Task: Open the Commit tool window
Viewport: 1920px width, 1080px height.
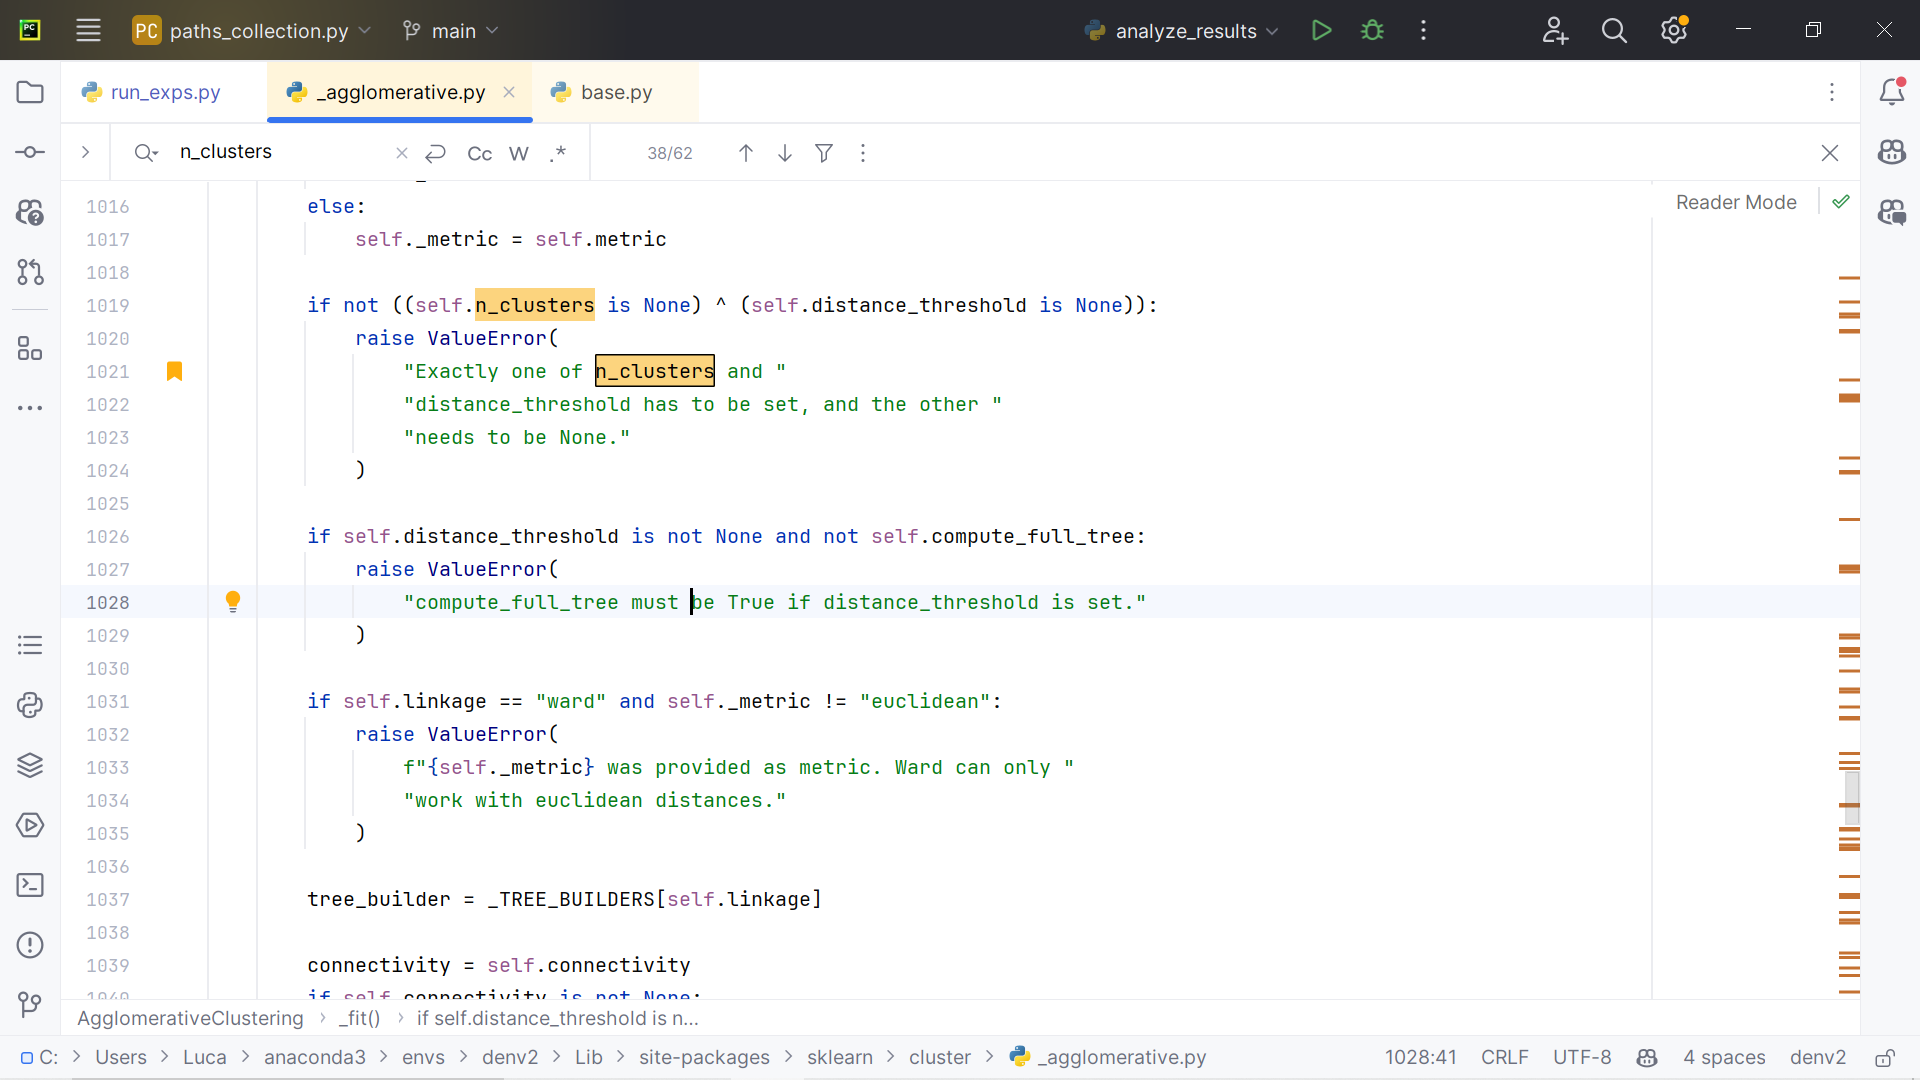Action: coord(30,152)
